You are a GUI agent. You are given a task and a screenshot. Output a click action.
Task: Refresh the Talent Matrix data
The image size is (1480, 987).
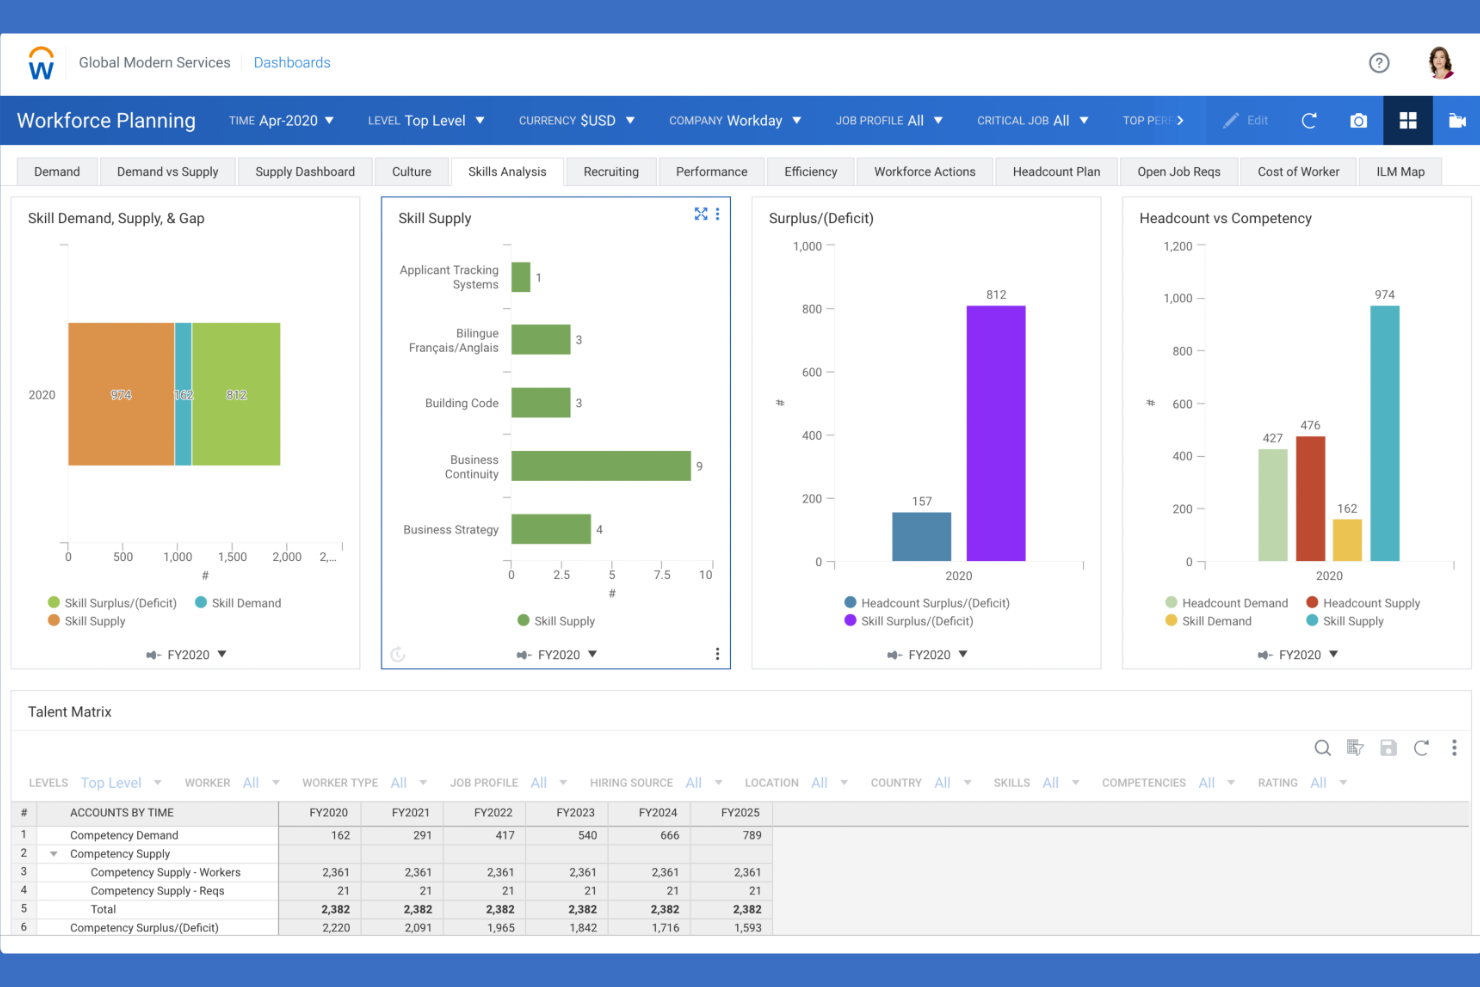point(1421,748)
